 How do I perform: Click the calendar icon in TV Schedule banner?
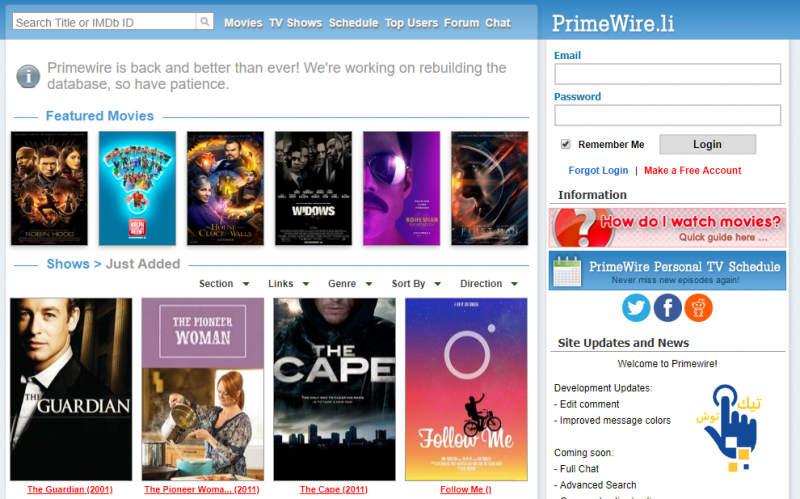tap(567, 271)
